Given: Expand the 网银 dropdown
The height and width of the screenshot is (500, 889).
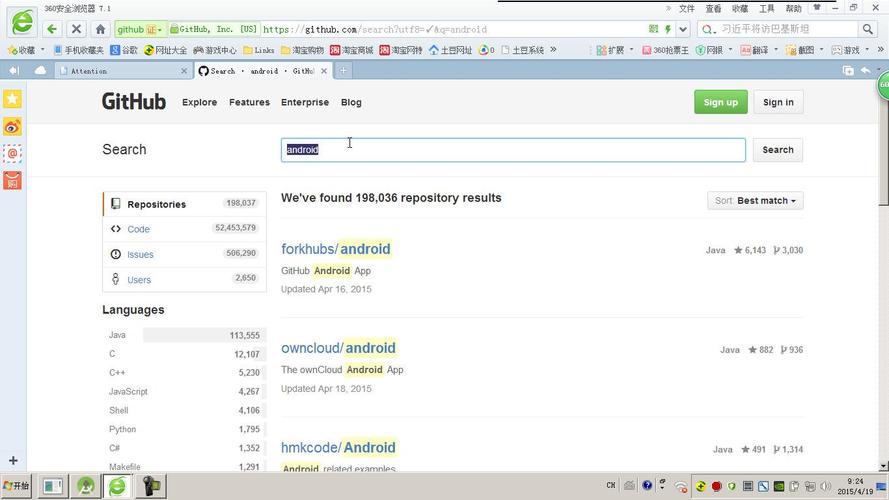Looking at the screenshot, I should pos(730,50).
